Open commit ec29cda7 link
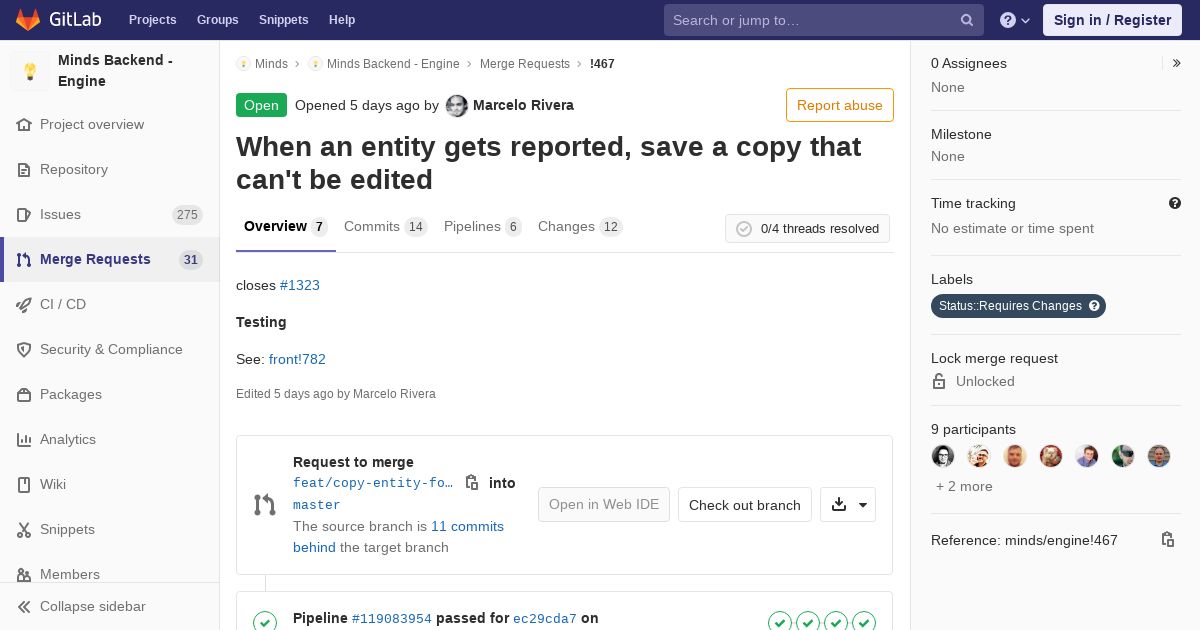 (545, 619)
